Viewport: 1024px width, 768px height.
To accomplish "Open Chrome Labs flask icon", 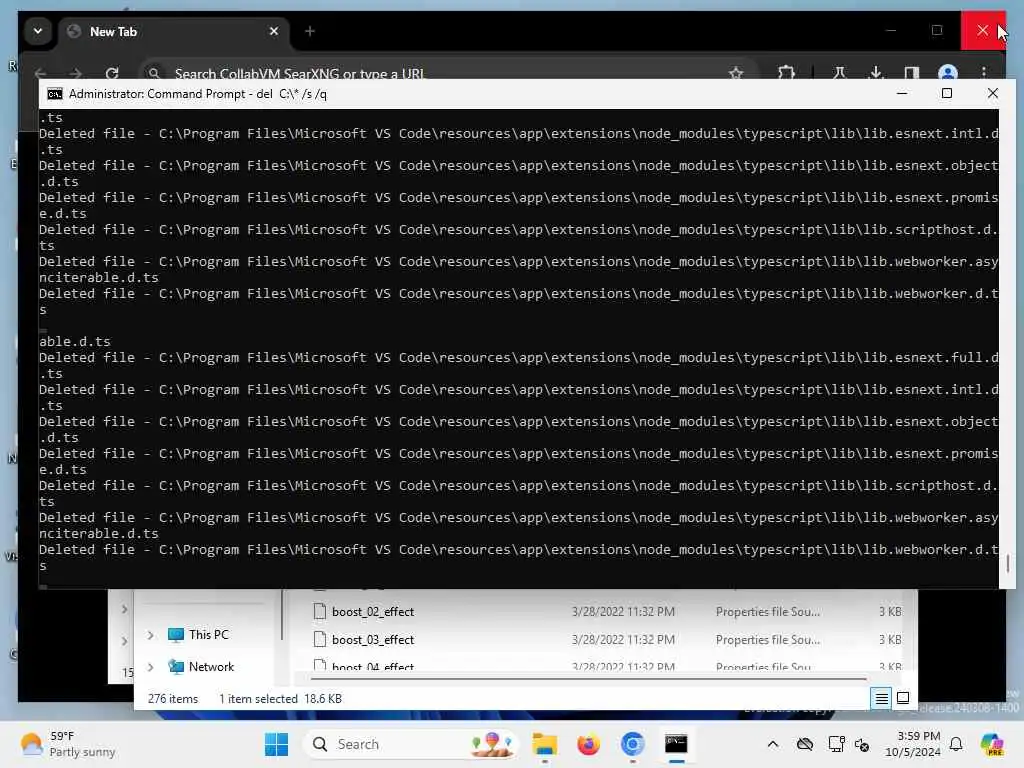I will (840, 72).
